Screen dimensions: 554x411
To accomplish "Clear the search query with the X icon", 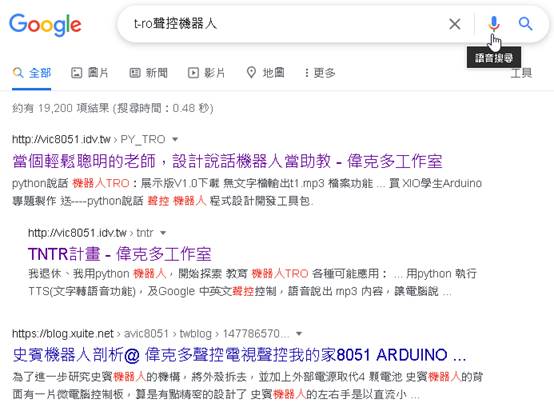I will tap(455, 24).
